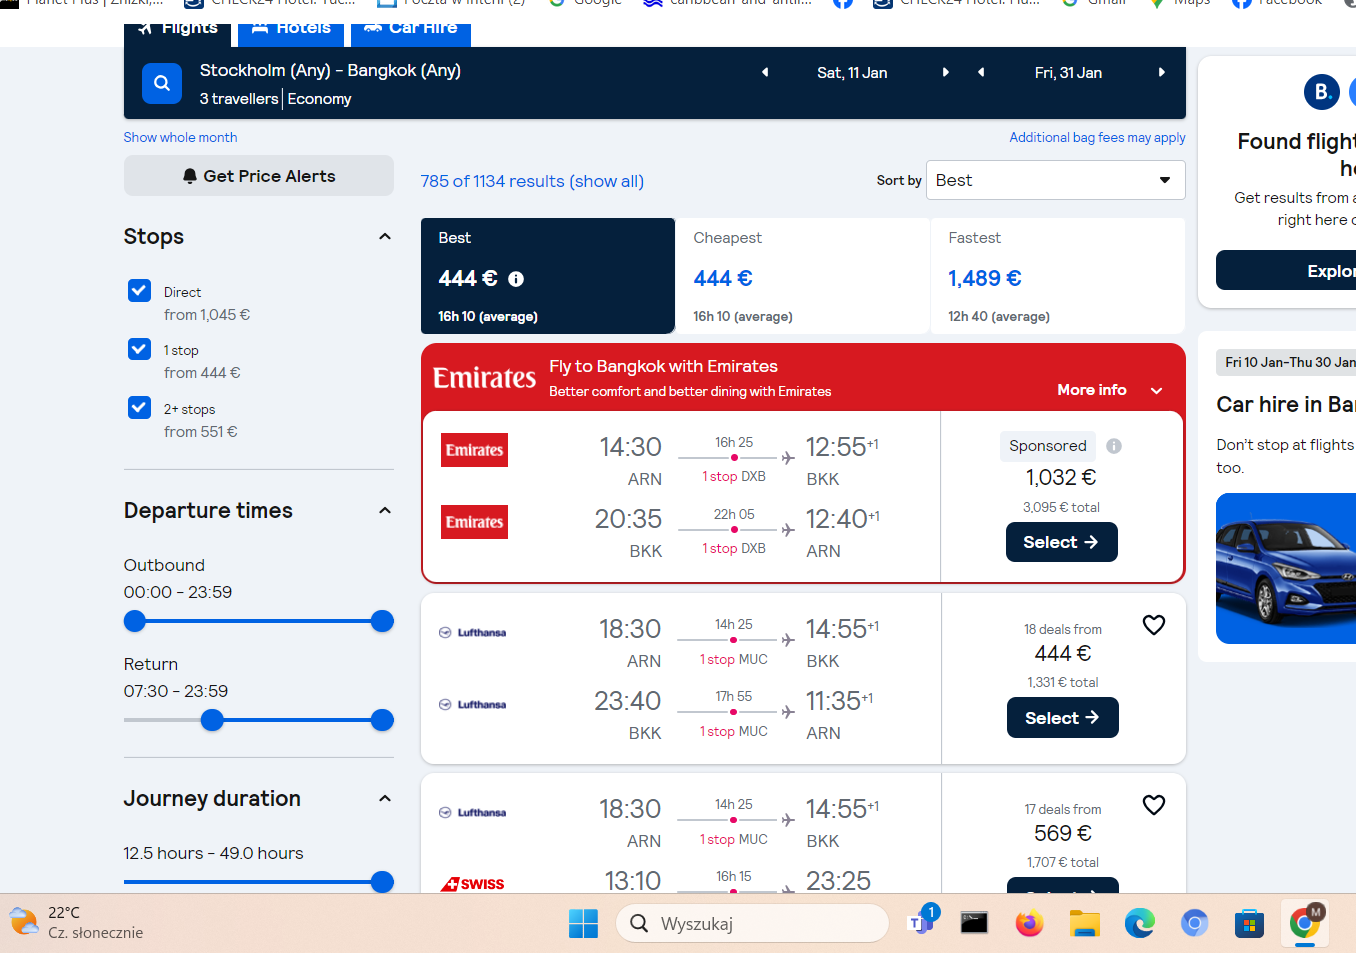Click Stockholm (Any) - Bangkok (Any) route text
This screenshot has width=1356, height=953.
point(330,70)
